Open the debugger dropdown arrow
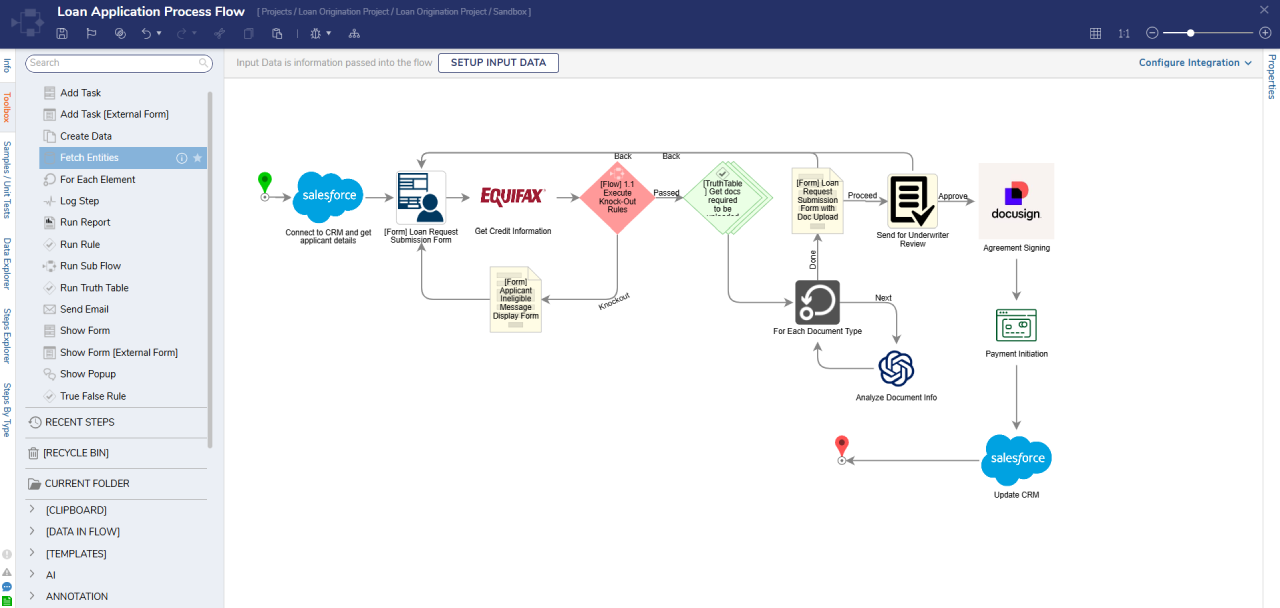The image size is (1280, 608). [328, 33]
